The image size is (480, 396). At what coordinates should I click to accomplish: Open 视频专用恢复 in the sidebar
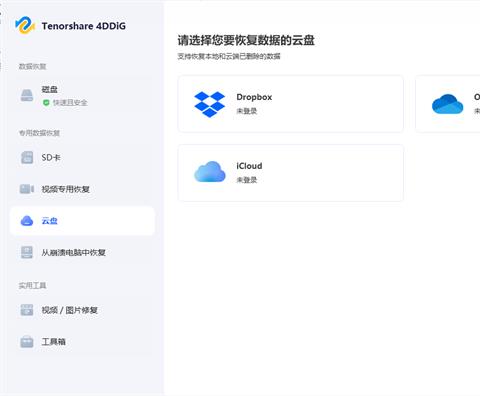click(x=82, y=189)
